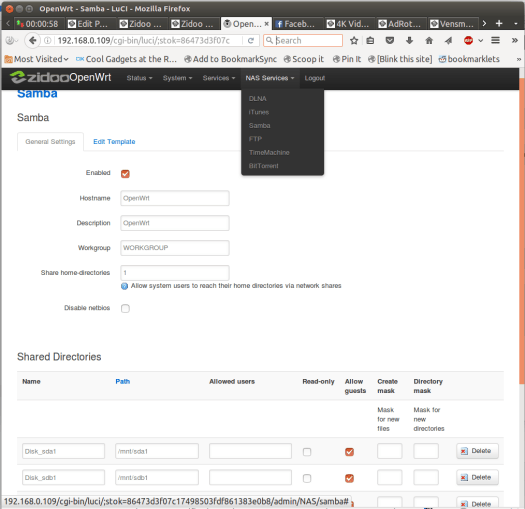Click the Firefox back arrow button
Screen dimensions: 525x509
[x=32, y=41]
